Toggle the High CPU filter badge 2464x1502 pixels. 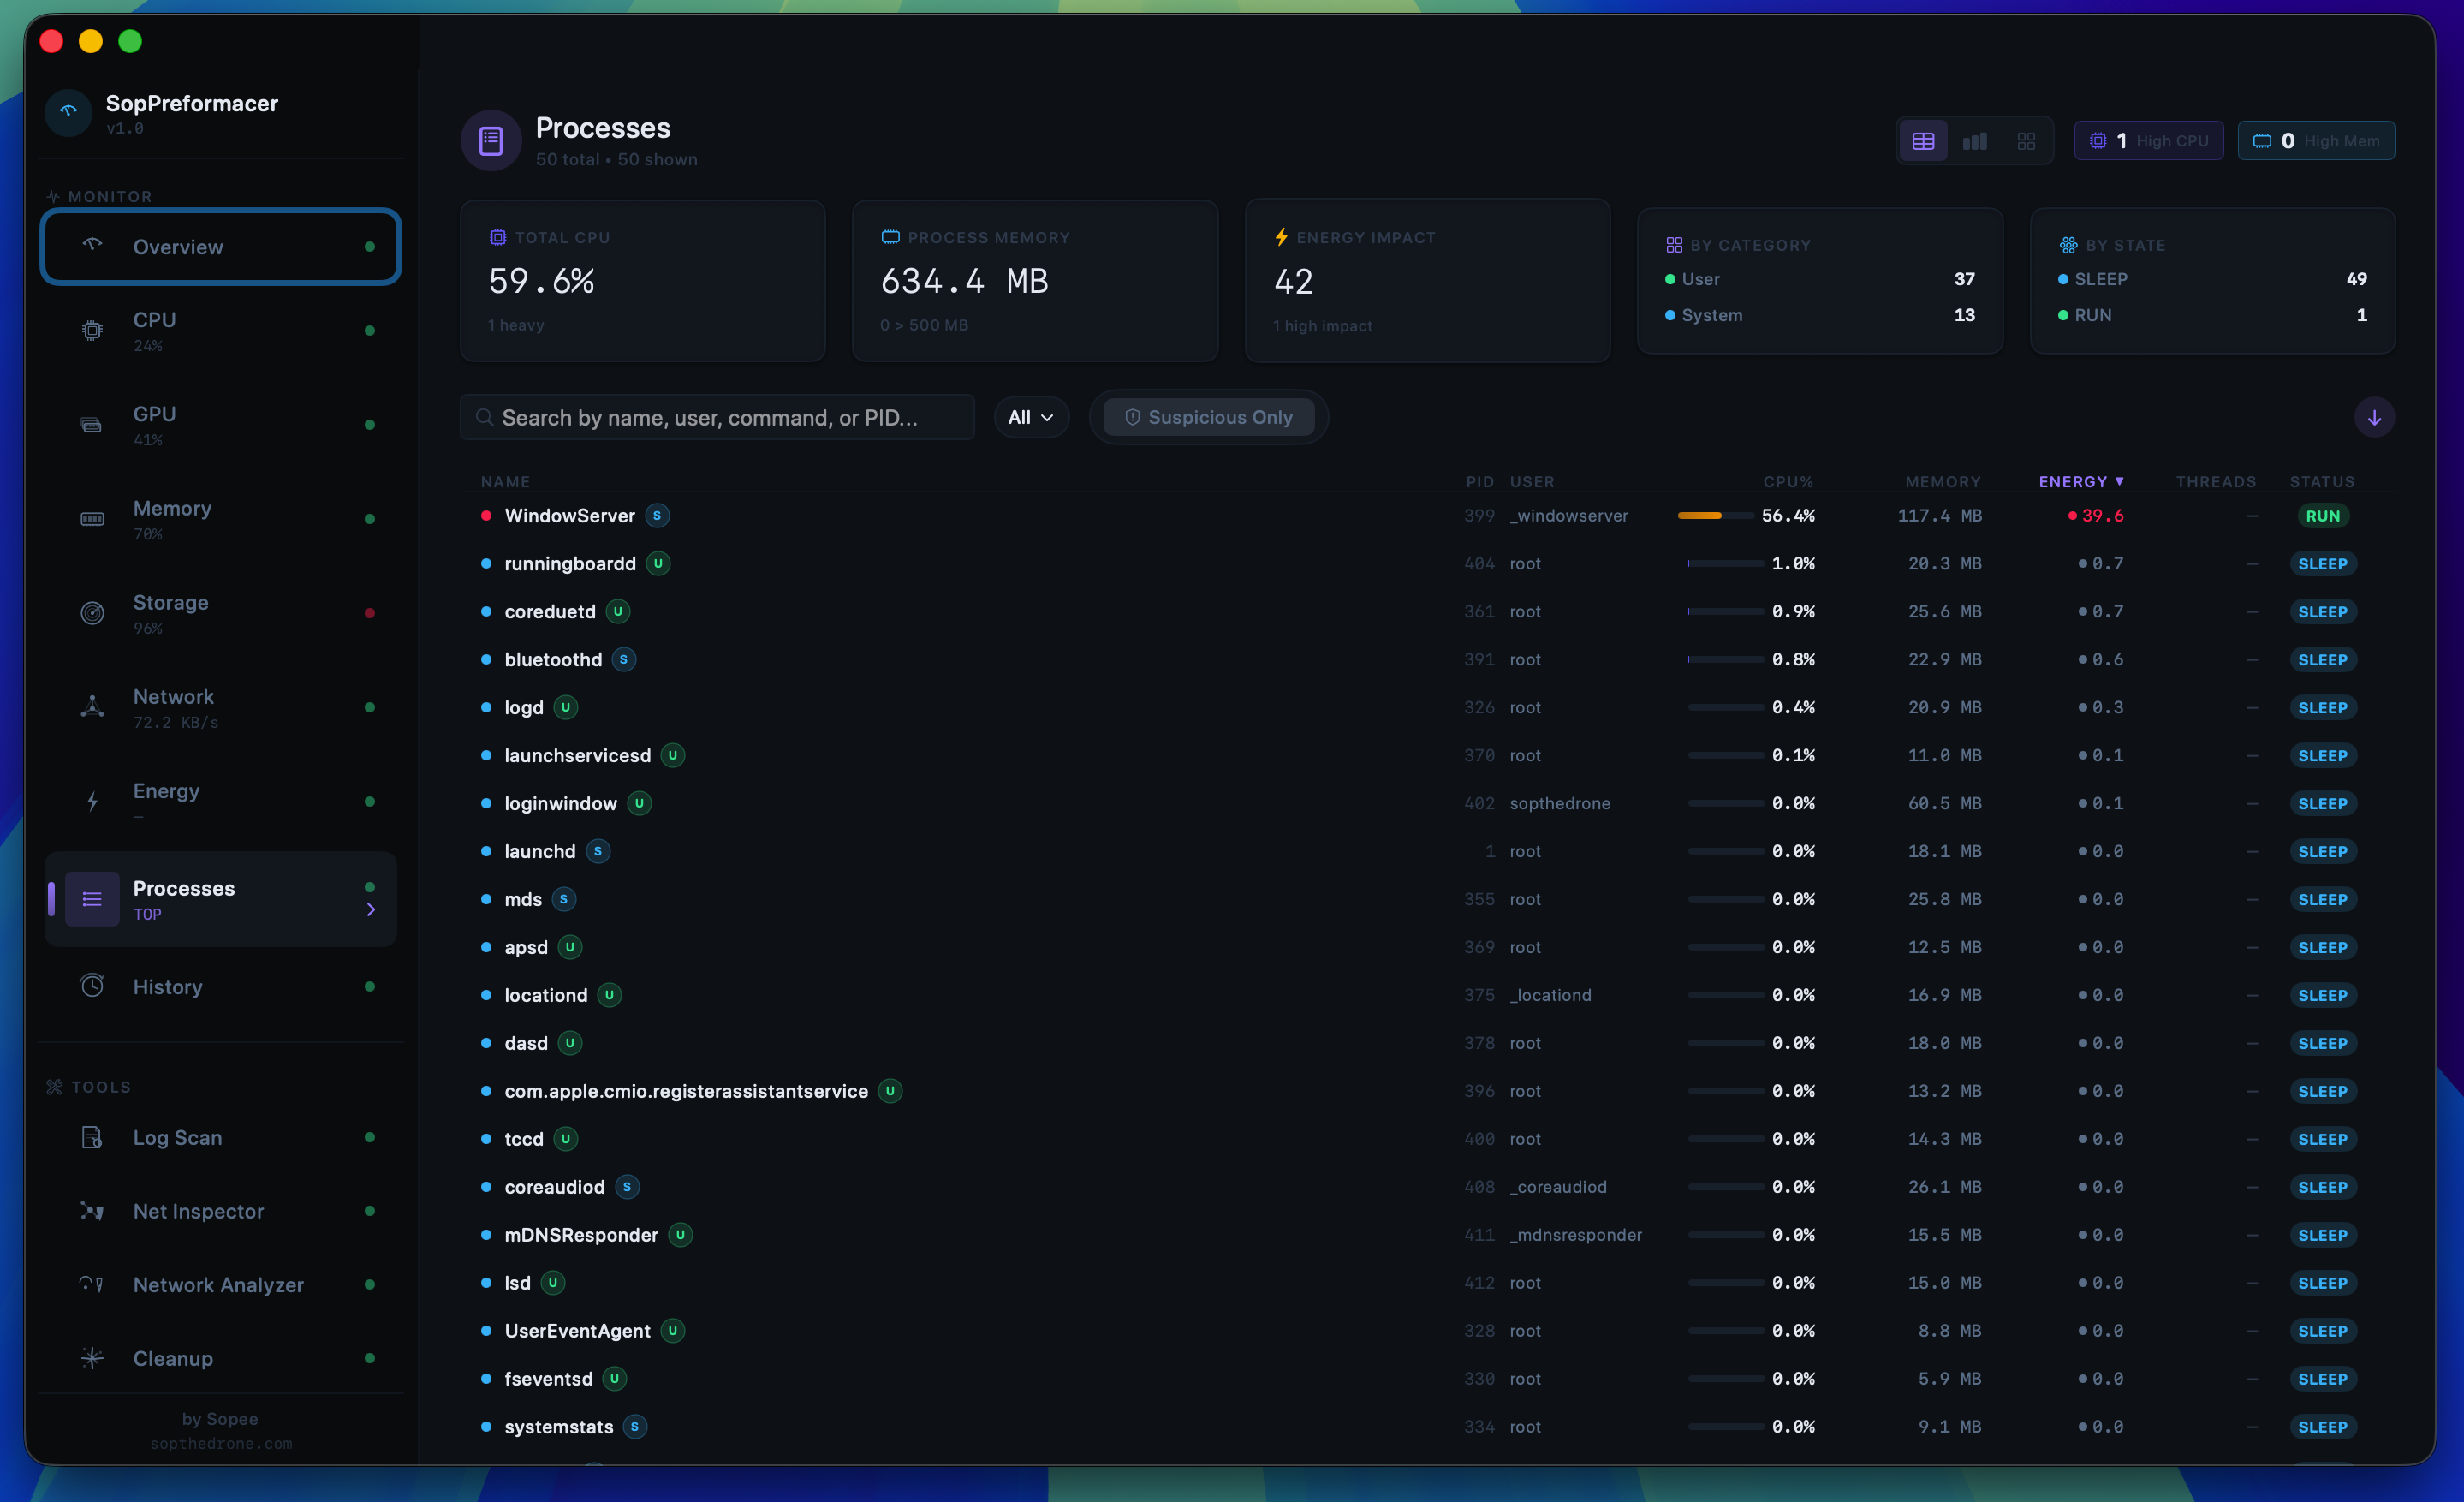click(x=2148, y=140)
